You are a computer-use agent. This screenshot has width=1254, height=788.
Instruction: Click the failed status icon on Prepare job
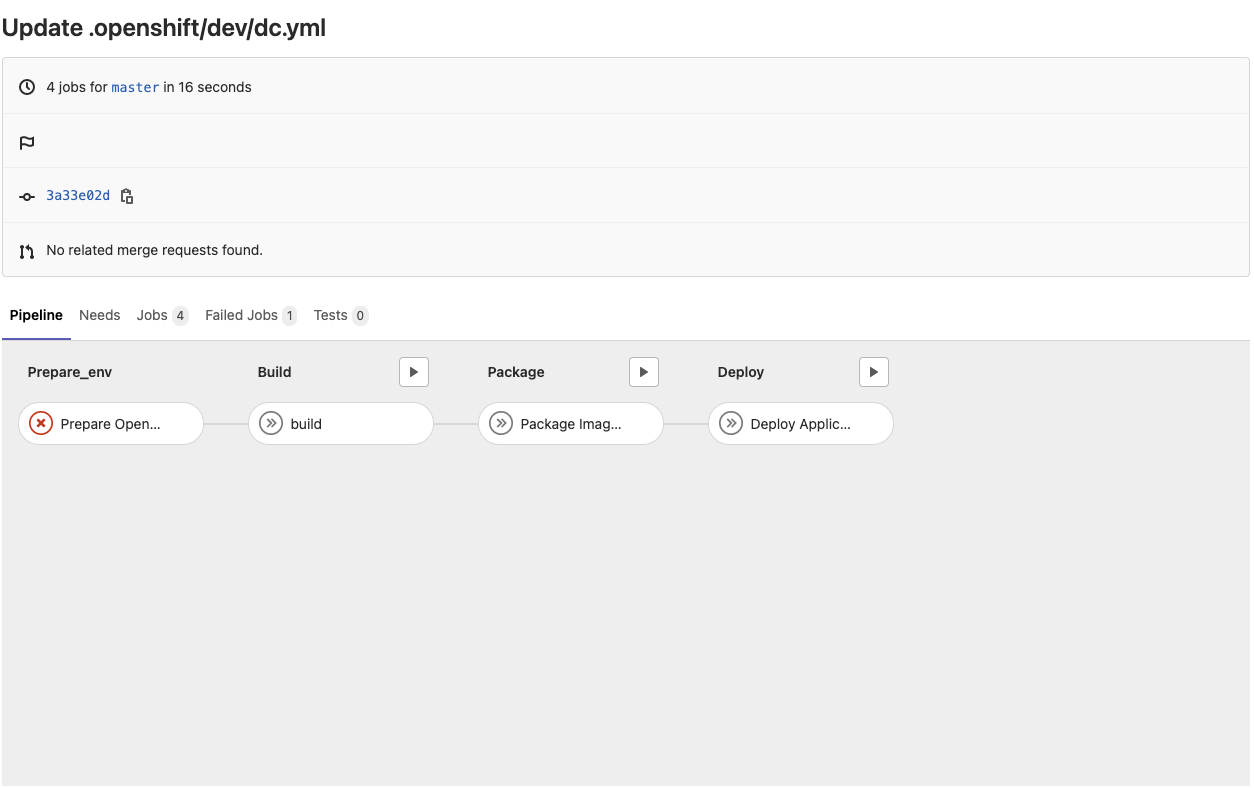point(41,424)
